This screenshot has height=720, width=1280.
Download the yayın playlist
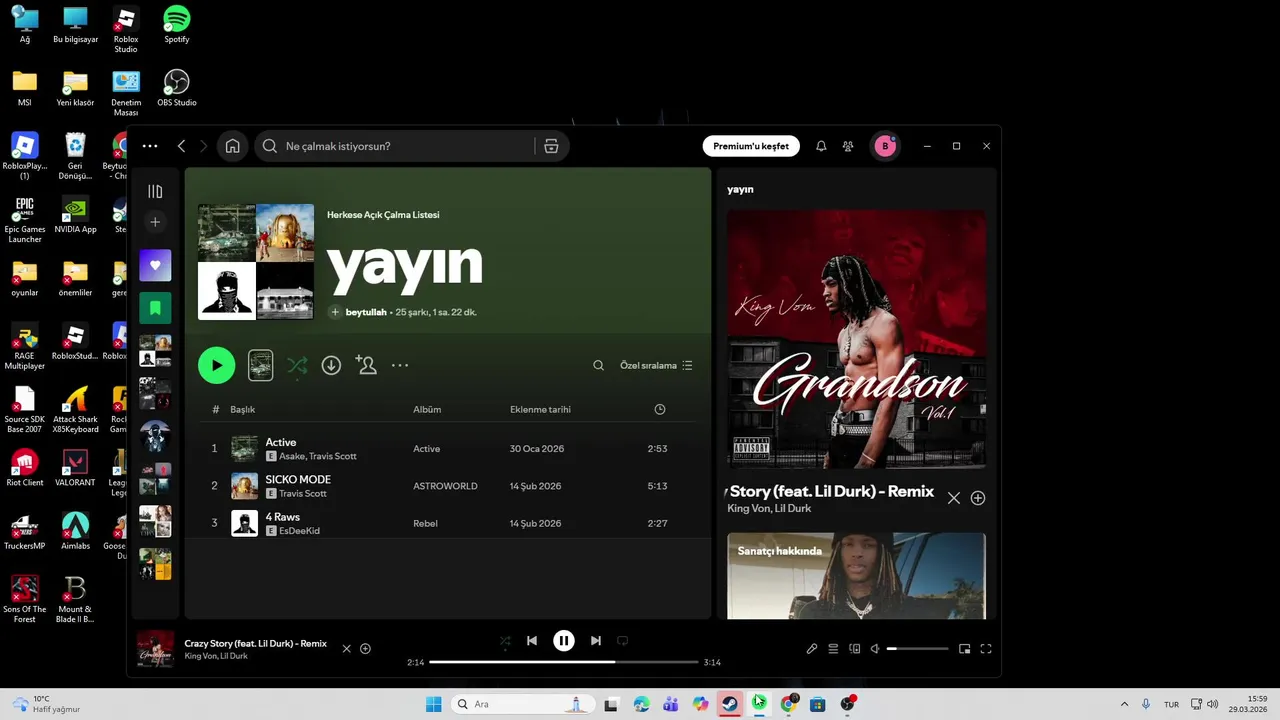[x=331, y=366]
